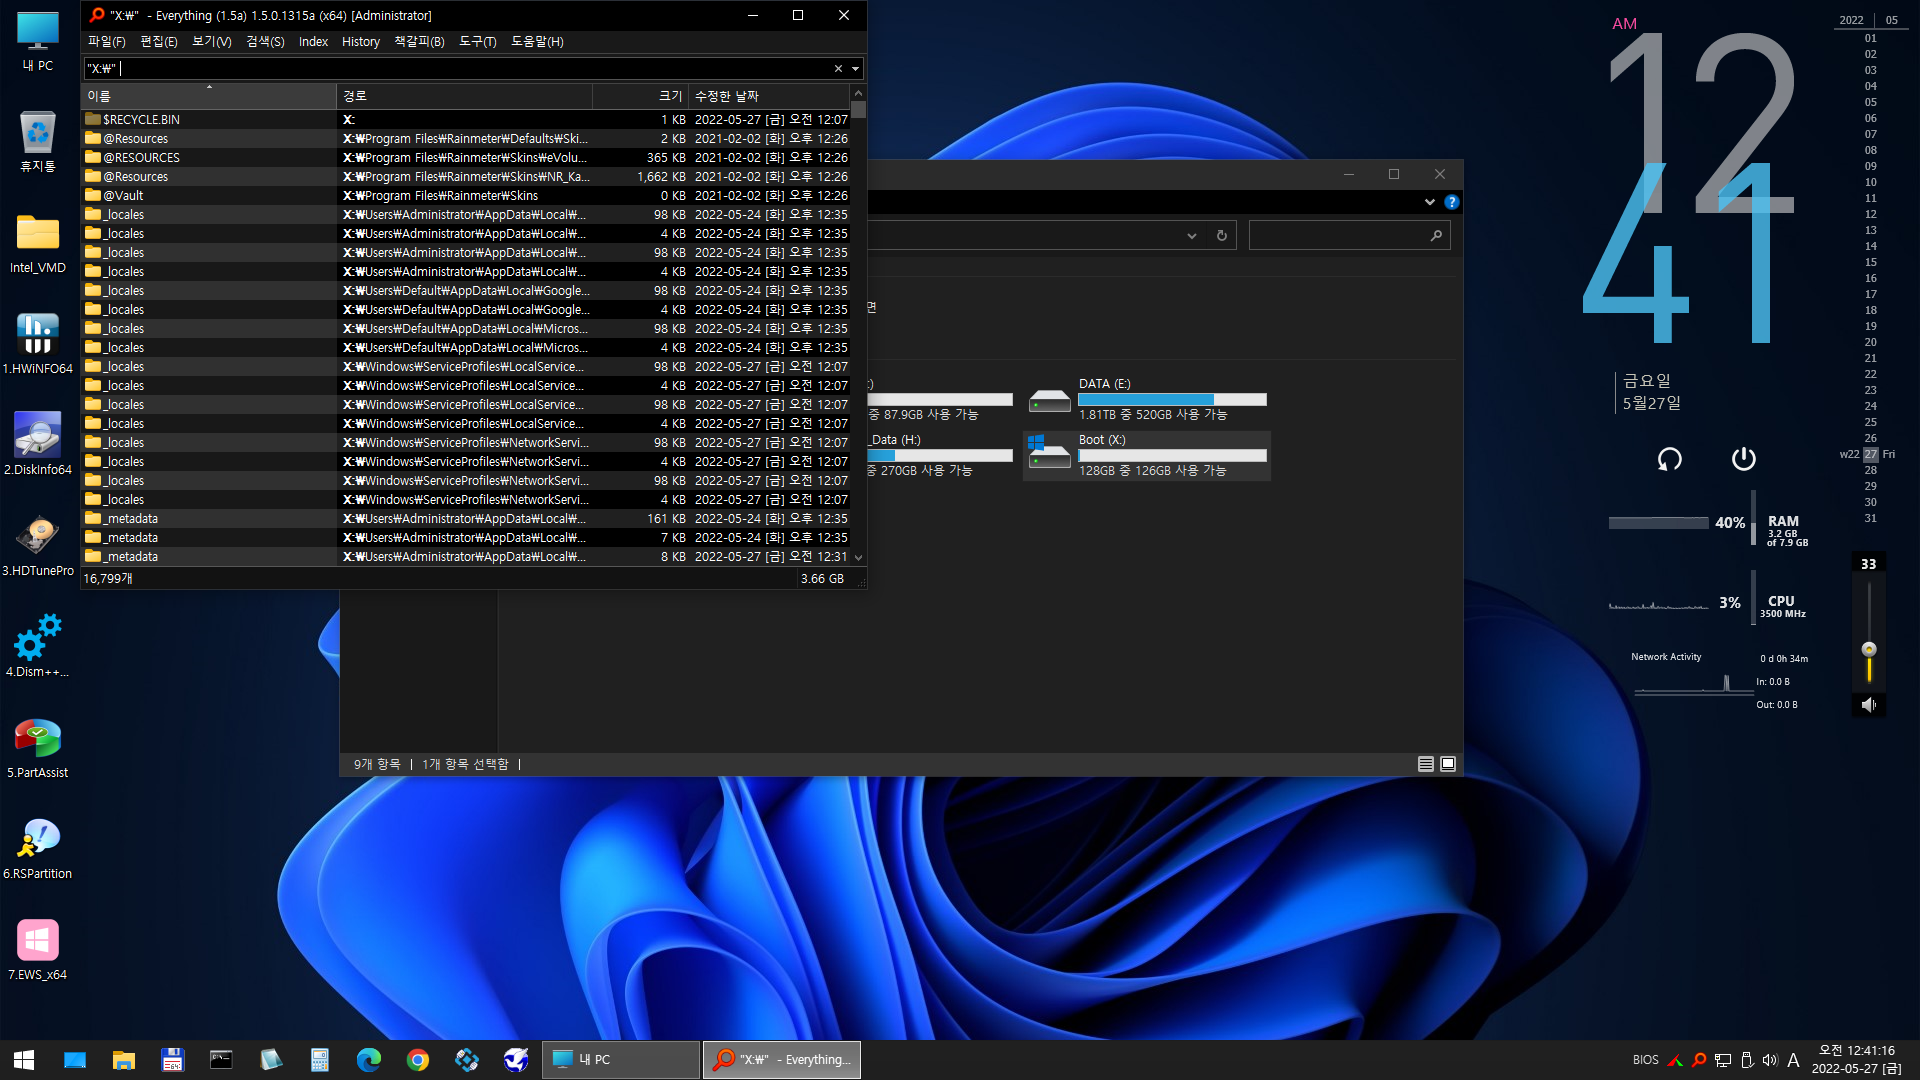Launch the 1.HWiNFO64 desktop shortcut

pos(38,344)
